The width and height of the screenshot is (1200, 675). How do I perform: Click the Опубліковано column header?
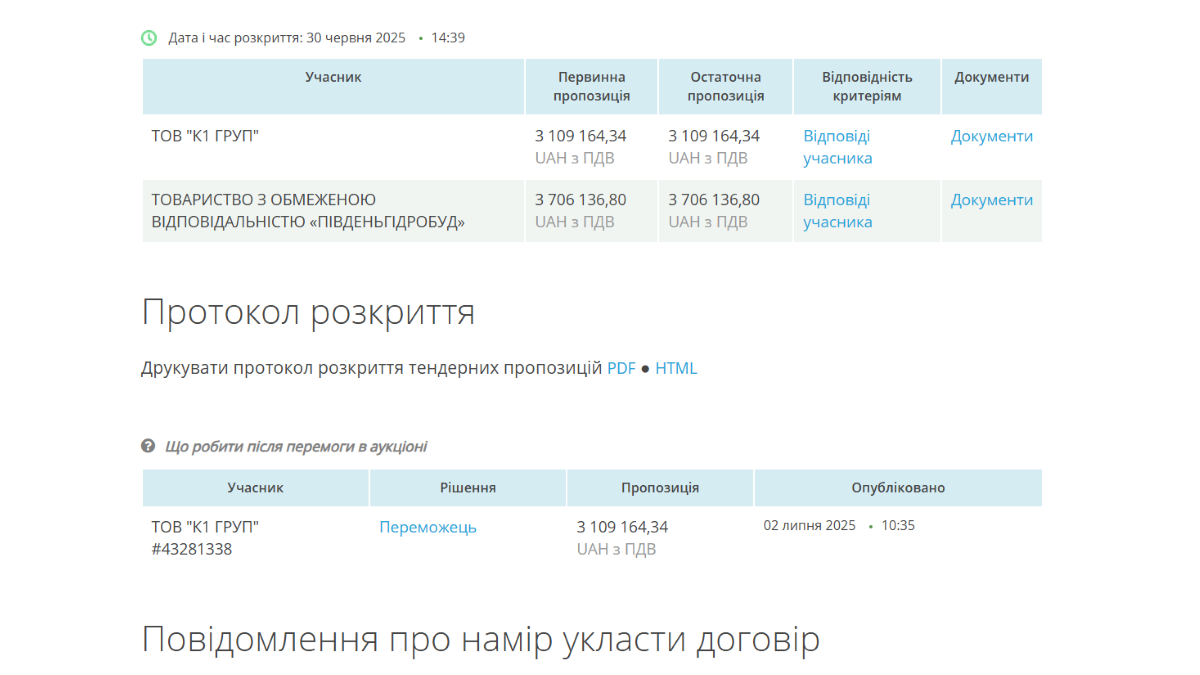point(898,488)
